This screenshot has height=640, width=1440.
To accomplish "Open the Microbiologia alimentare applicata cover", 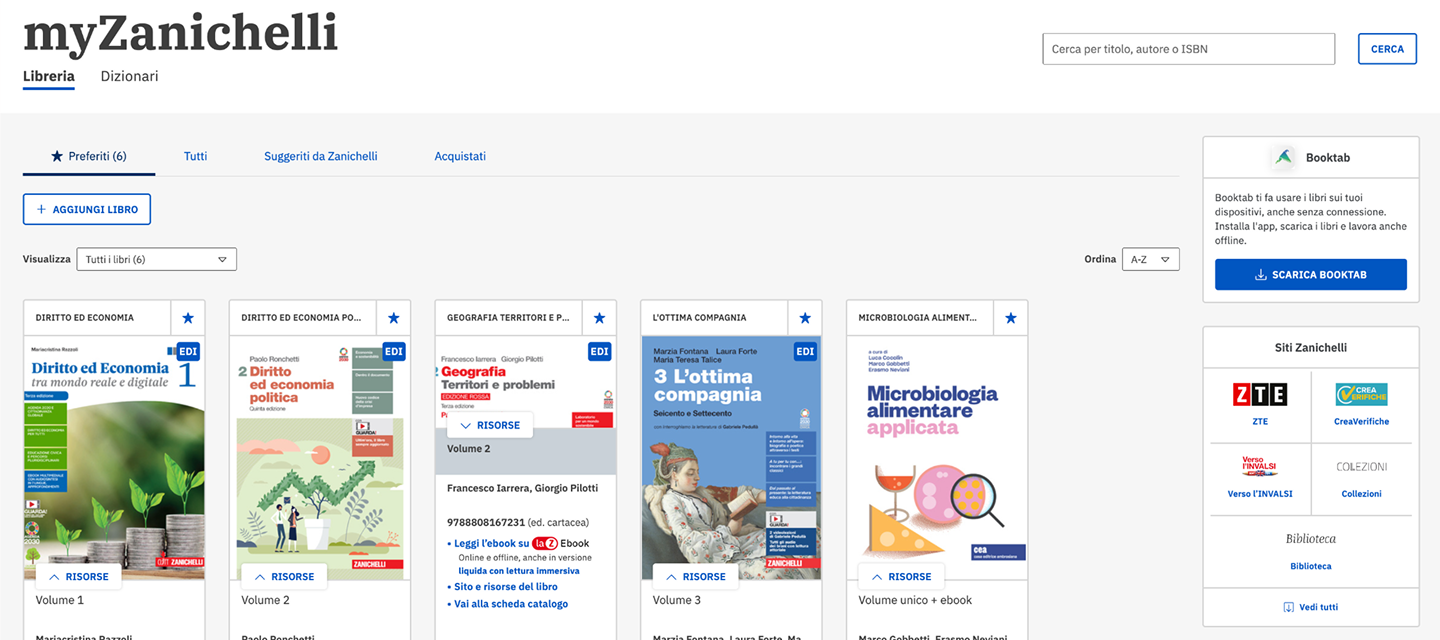I will [937, 458].
